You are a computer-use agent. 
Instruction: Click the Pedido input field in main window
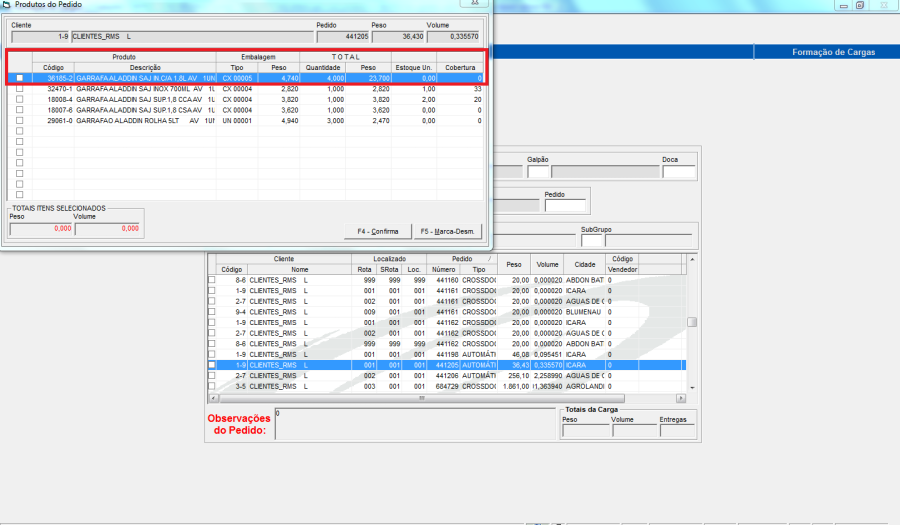(565, 205)
